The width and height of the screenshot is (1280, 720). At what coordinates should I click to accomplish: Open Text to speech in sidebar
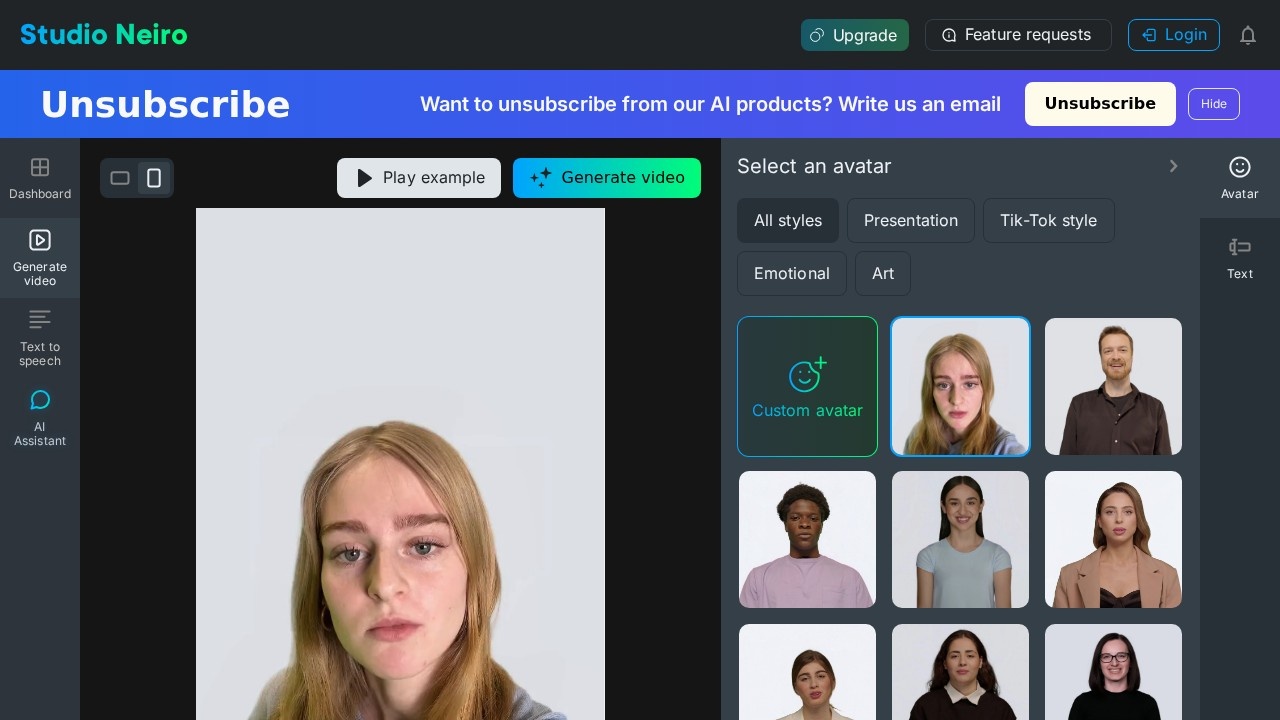(x=40, y=338)
